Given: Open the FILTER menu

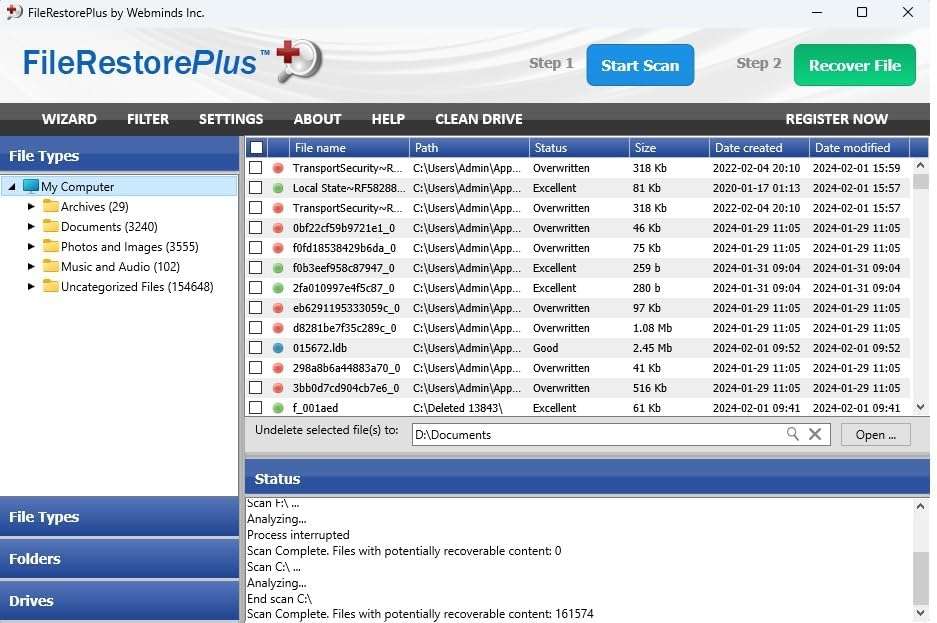Looking at the screenshot, I should (148, 119).
